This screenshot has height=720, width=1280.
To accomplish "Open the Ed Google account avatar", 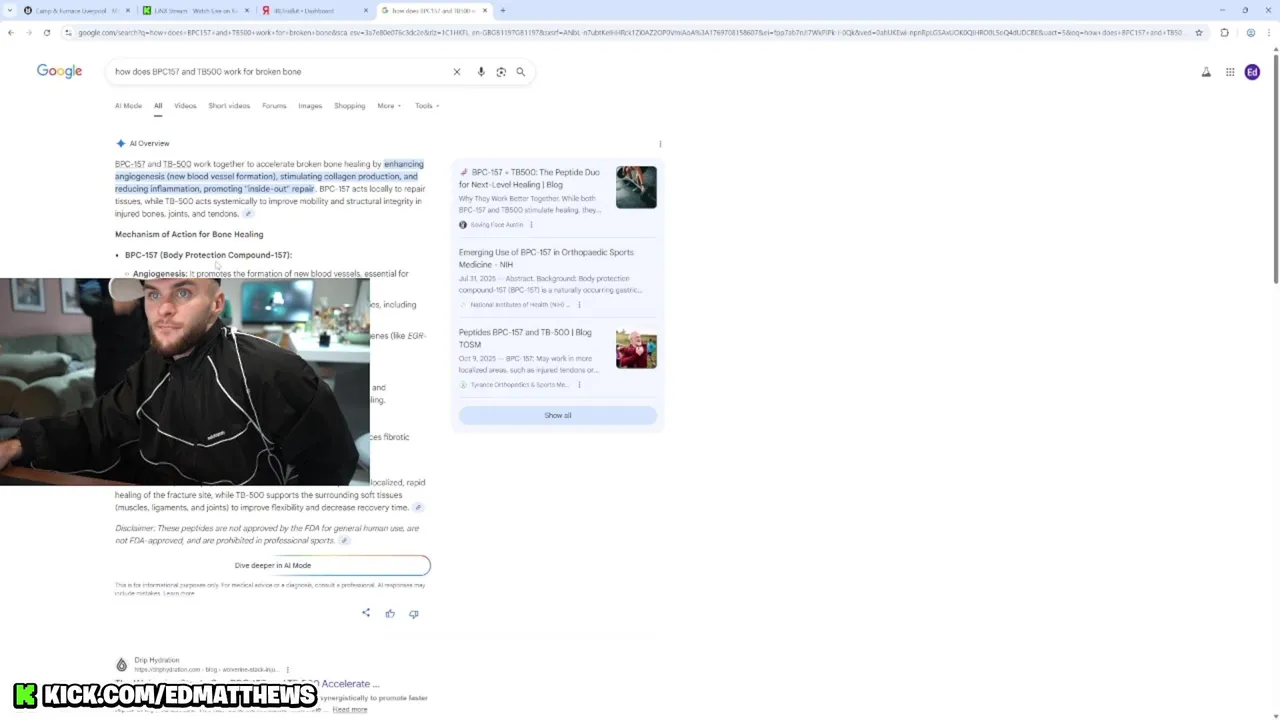I will 1252,72.
